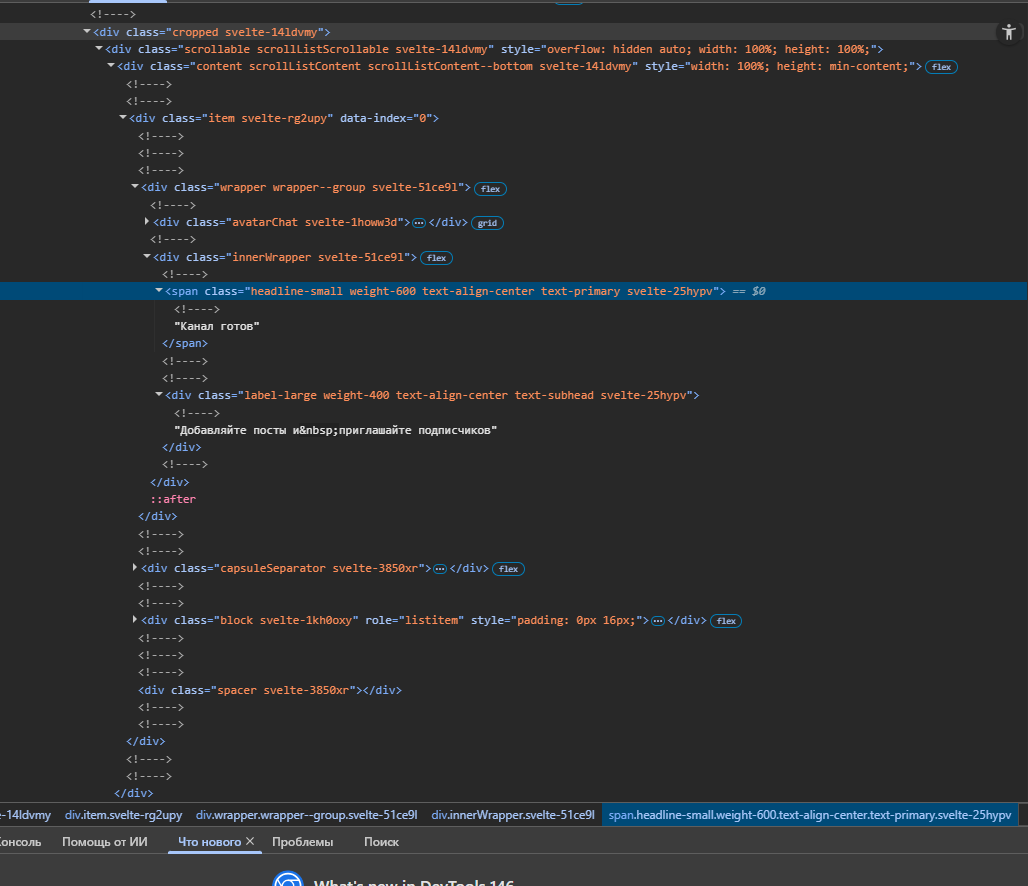
Task: Expand the avatarChat div node
Action: [147, 222]
